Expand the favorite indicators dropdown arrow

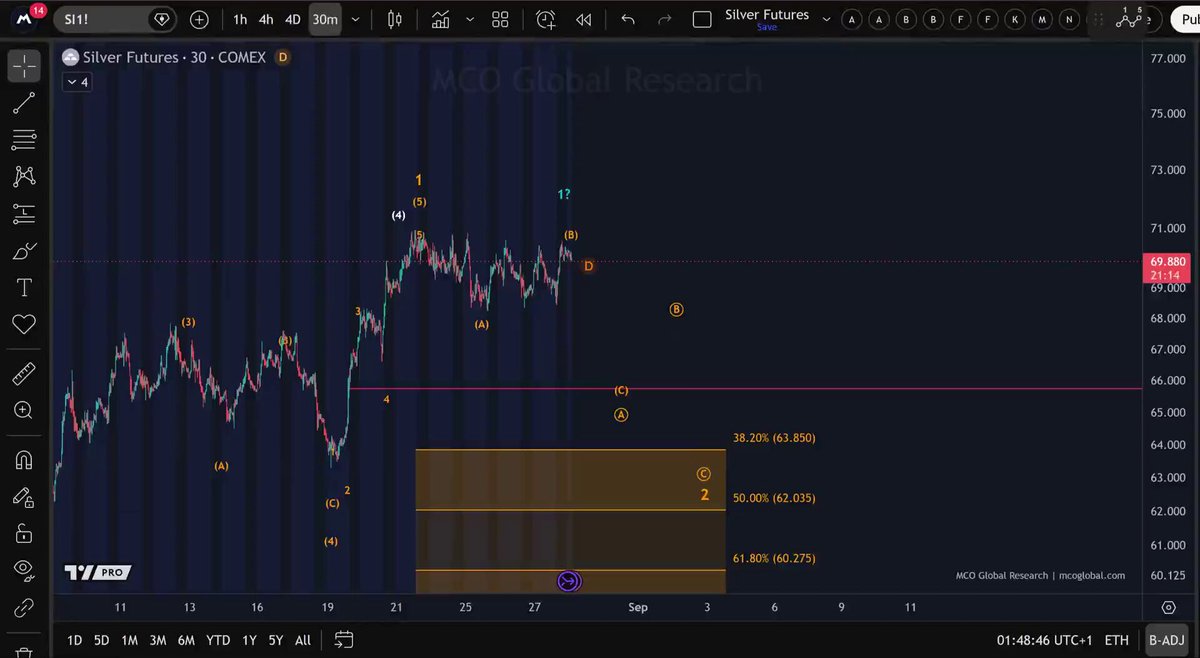[x=468, y=19]
